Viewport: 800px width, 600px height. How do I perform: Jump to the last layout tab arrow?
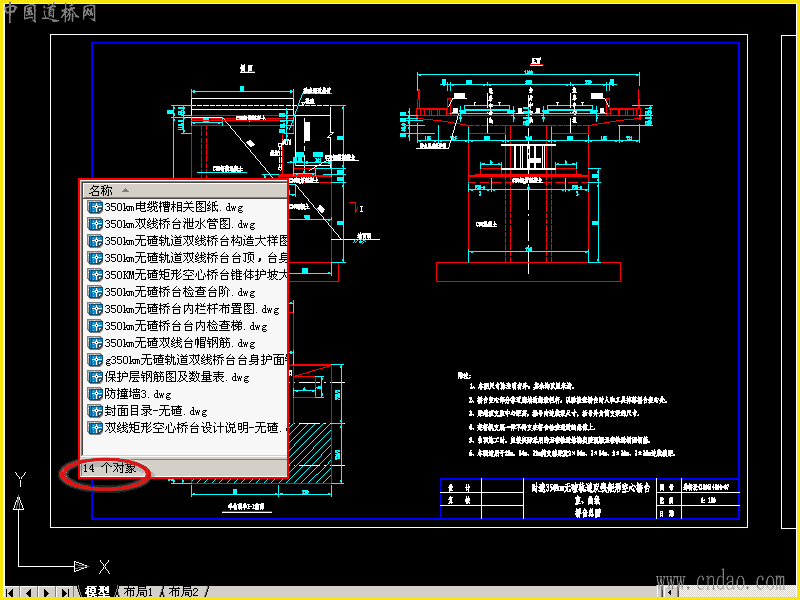coord(65,592)
